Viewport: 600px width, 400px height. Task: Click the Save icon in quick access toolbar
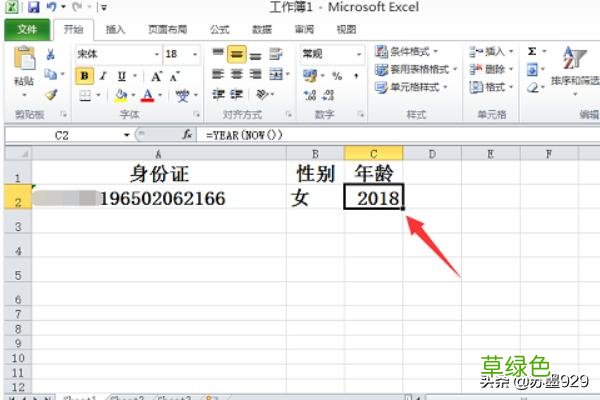pyautogui.click(x=33, y=8)
